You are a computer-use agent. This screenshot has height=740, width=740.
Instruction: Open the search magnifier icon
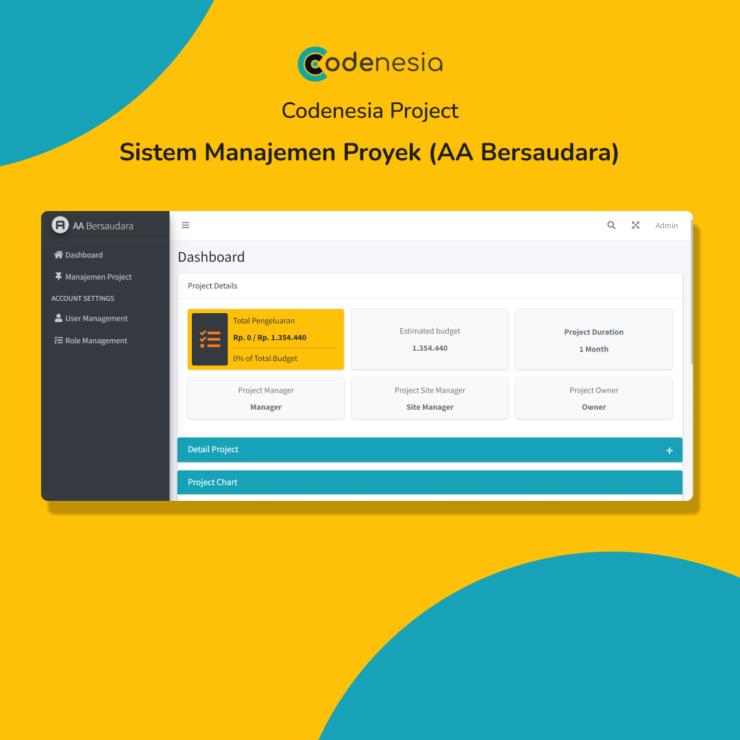click(x=611, y=225)
